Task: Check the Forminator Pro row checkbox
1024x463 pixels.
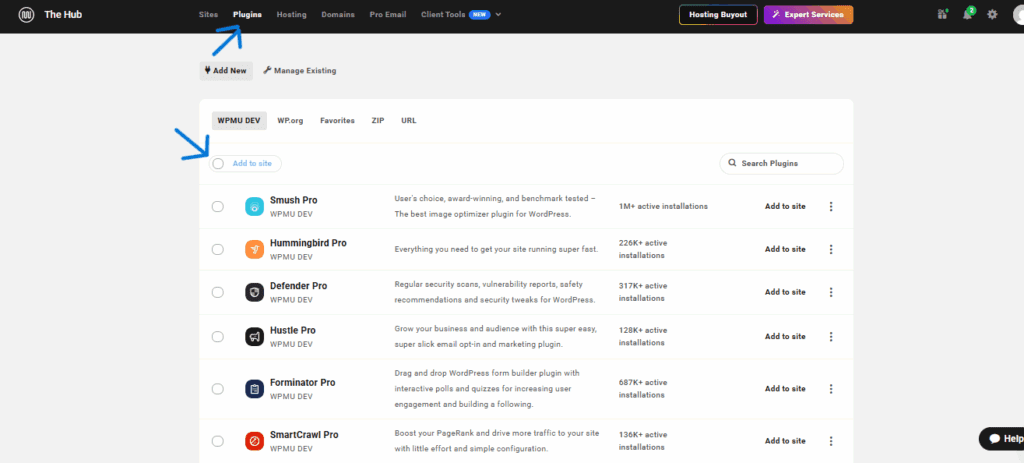Action: pos(218,389)
